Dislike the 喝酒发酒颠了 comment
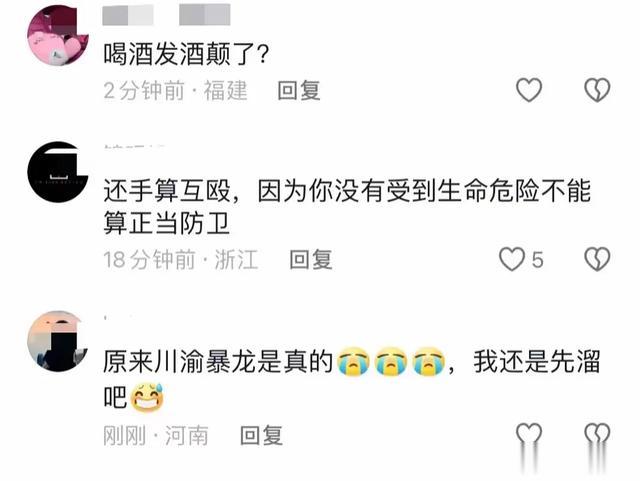The width and height of the screenshot is (640, 481). pyautogui.click(x=597, y=90)
